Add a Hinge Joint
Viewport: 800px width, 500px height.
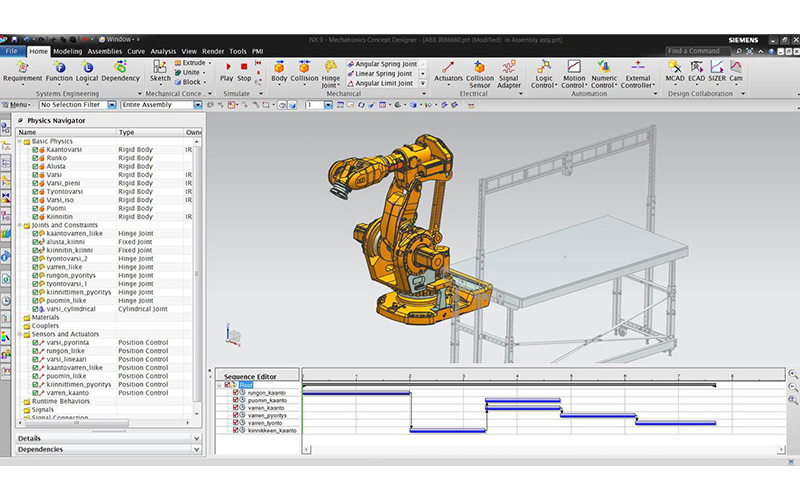point(331,74)
